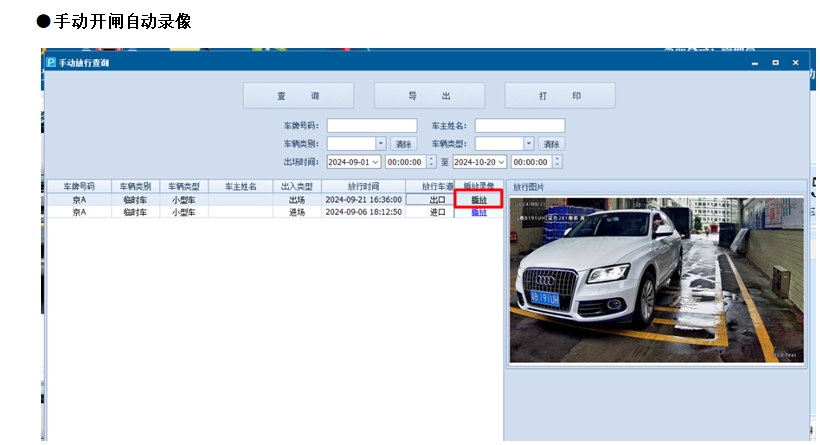The height and width of the screenshot is (445, 820).
Task: Play recording for the 进场 record
Action: pos(479,212)
